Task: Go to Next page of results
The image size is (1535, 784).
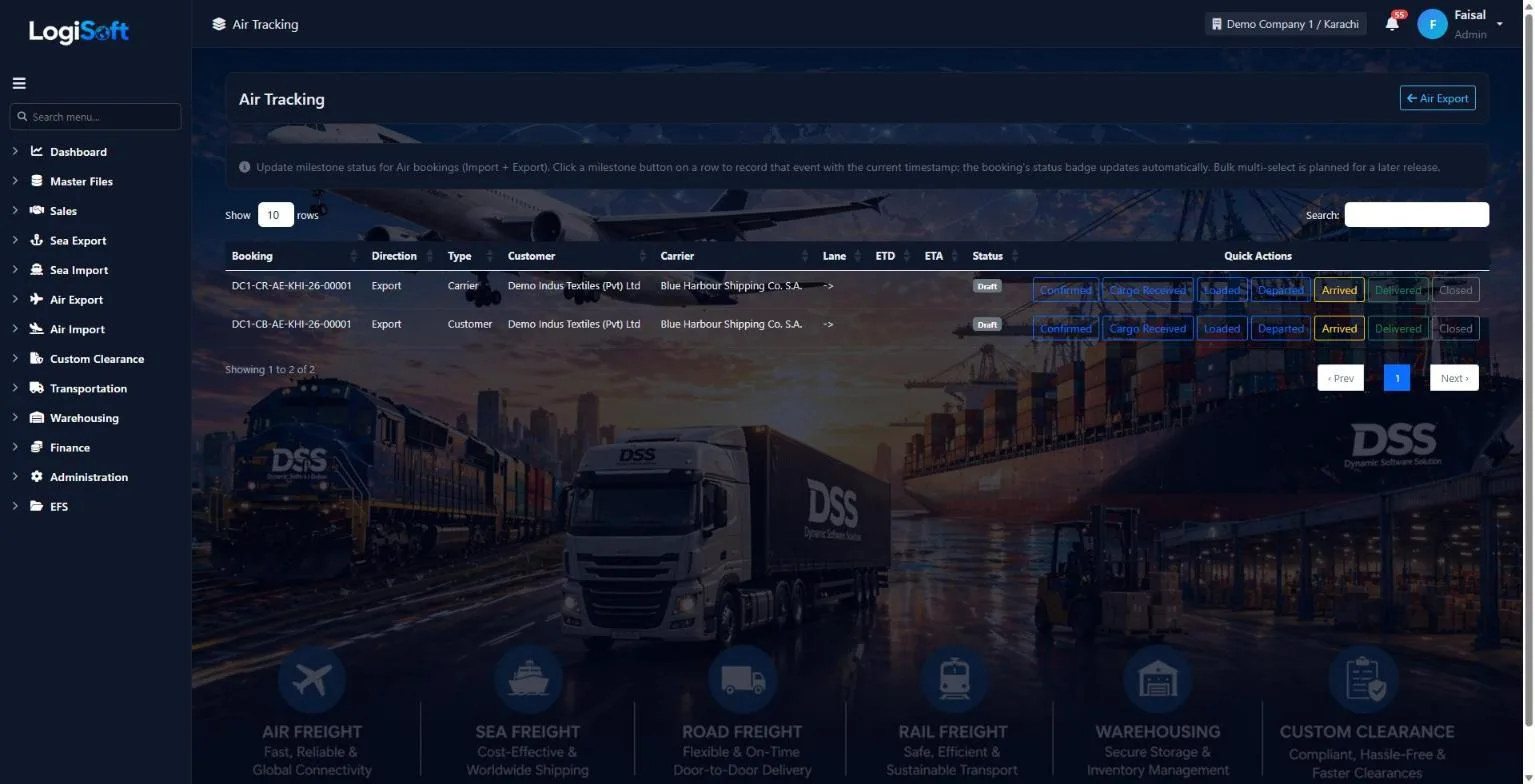Action: [1454, 378]
